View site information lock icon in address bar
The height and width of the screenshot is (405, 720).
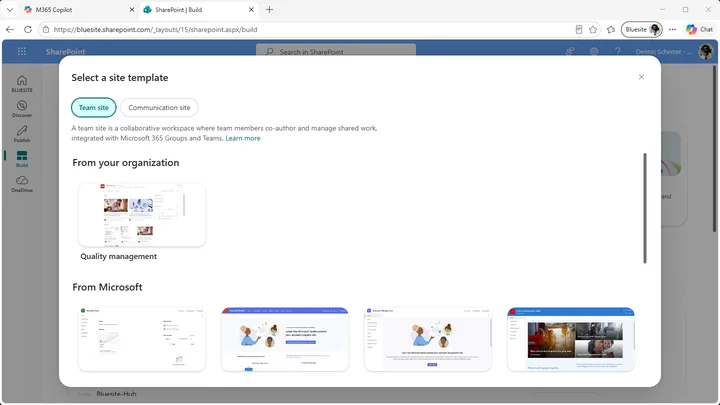46,29
